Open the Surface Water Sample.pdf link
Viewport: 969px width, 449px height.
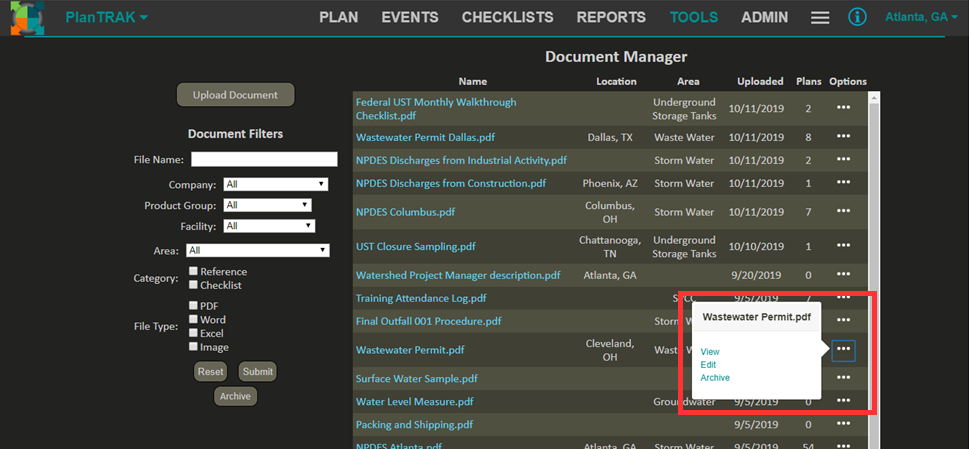point(417,378)
